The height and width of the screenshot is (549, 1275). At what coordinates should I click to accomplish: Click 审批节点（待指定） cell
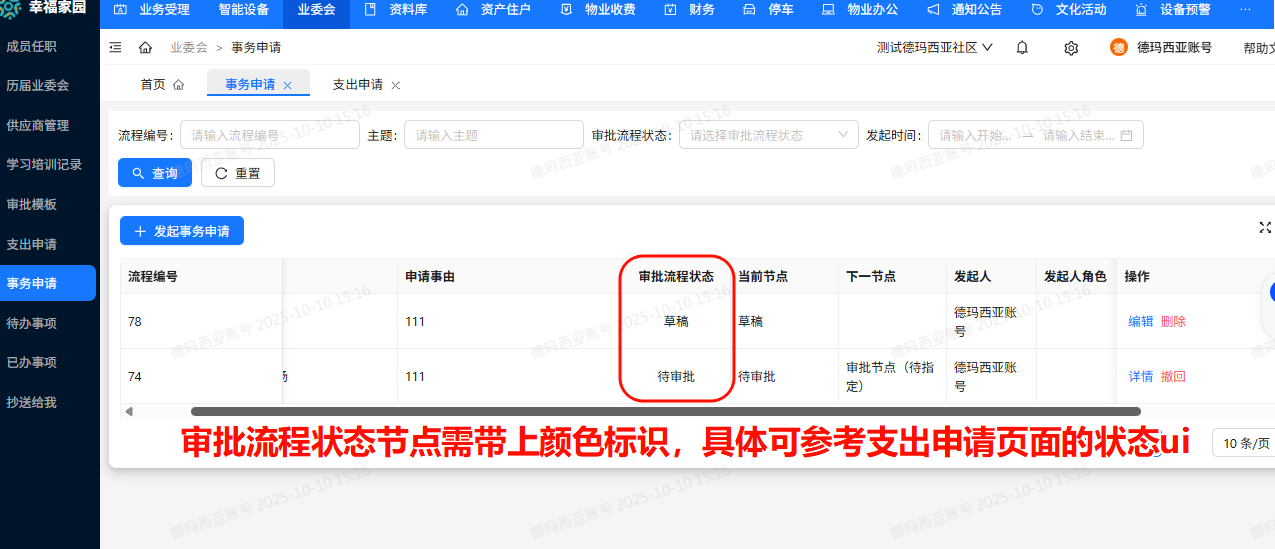point(890,376)
